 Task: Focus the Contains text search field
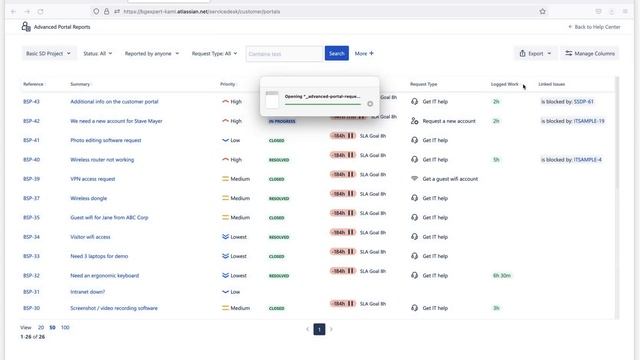pyautogui.click(x=284, y=53)
